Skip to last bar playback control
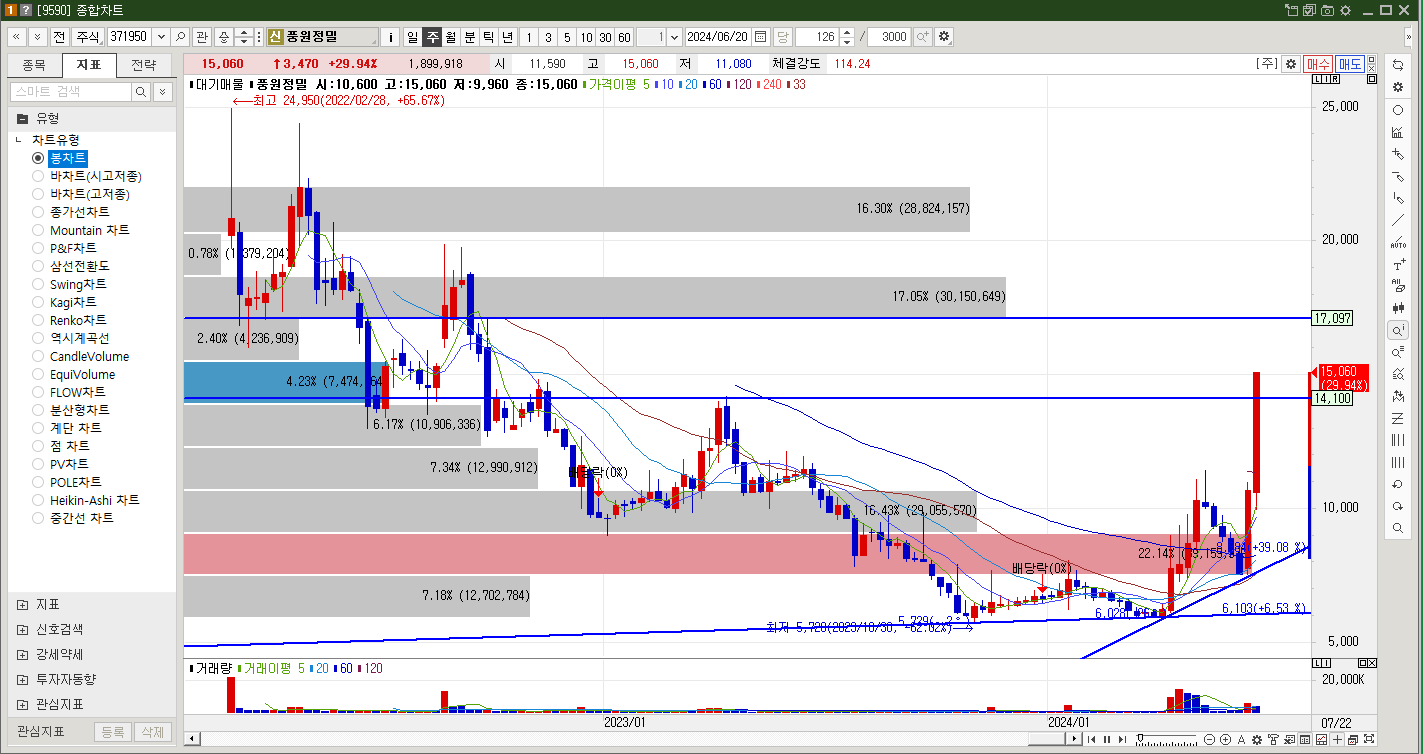 (1122, 739)
